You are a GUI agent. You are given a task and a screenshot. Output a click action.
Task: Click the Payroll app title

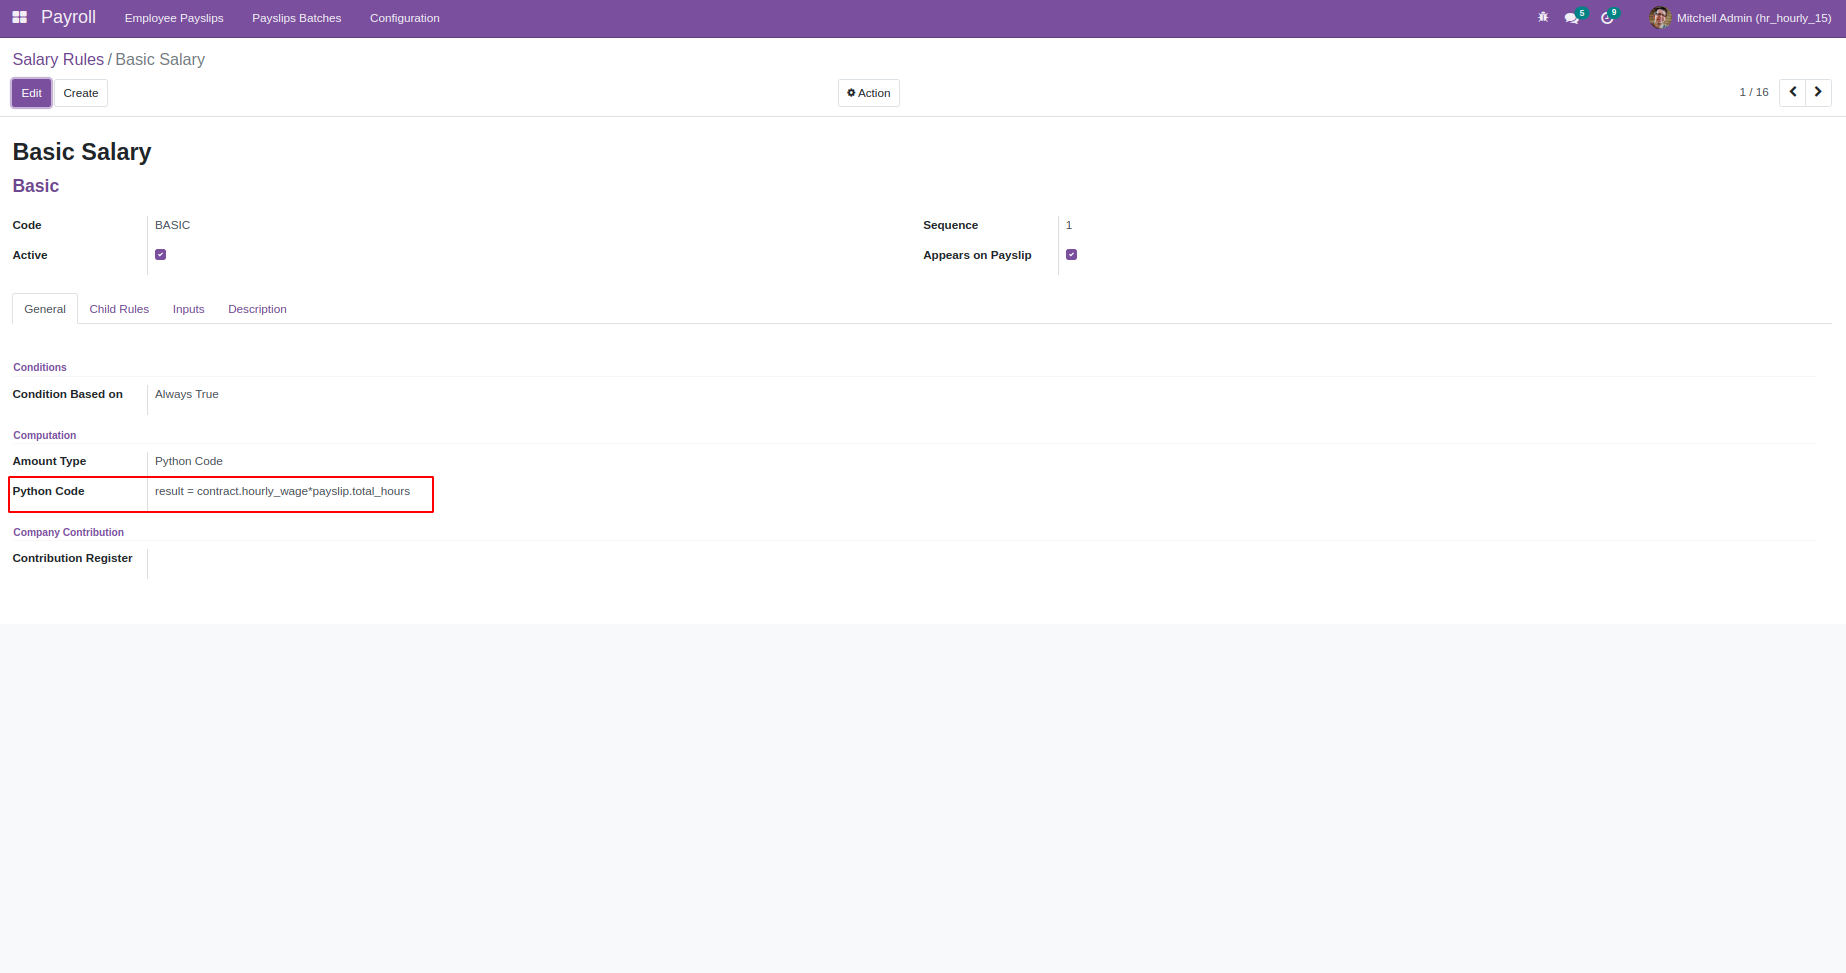(x=68, y=18)
